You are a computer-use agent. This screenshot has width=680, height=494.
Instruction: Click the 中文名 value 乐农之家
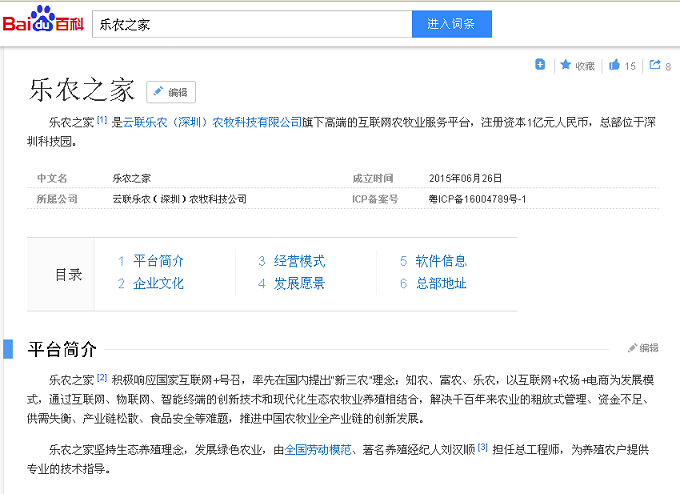pos(131,178)
